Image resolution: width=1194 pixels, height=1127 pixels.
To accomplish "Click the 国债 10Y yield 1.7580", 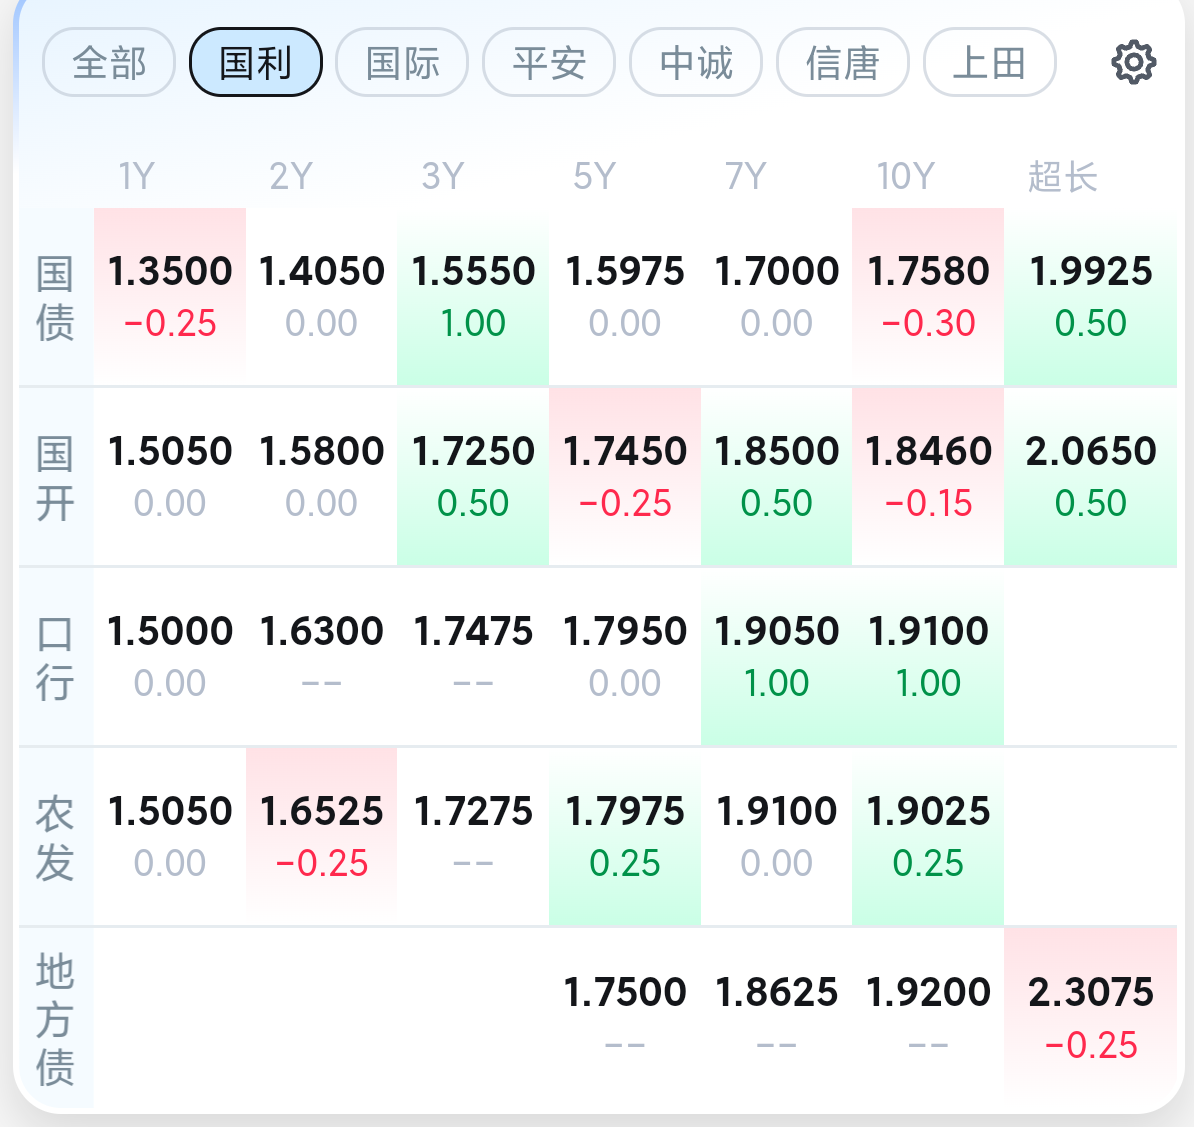I will [928, 296].
